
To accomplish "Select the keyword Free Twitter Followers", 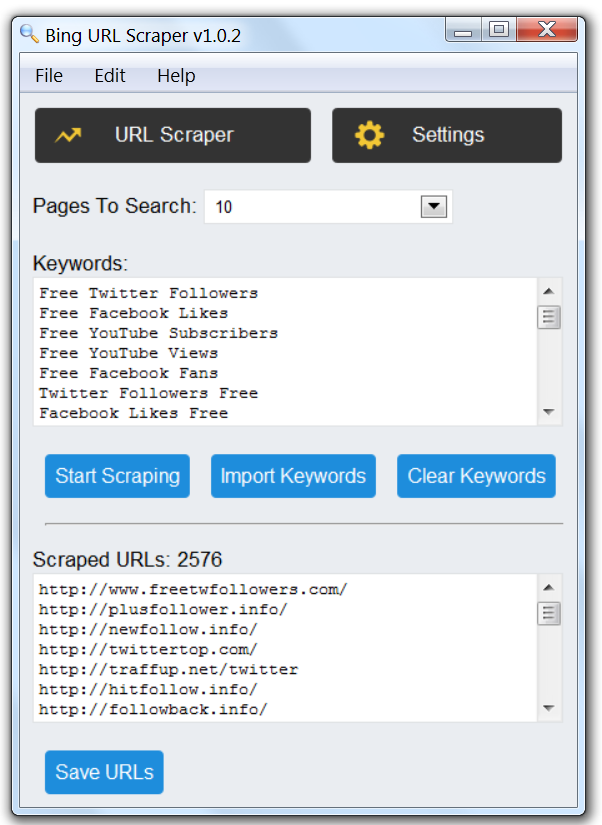I will (147, 292).
